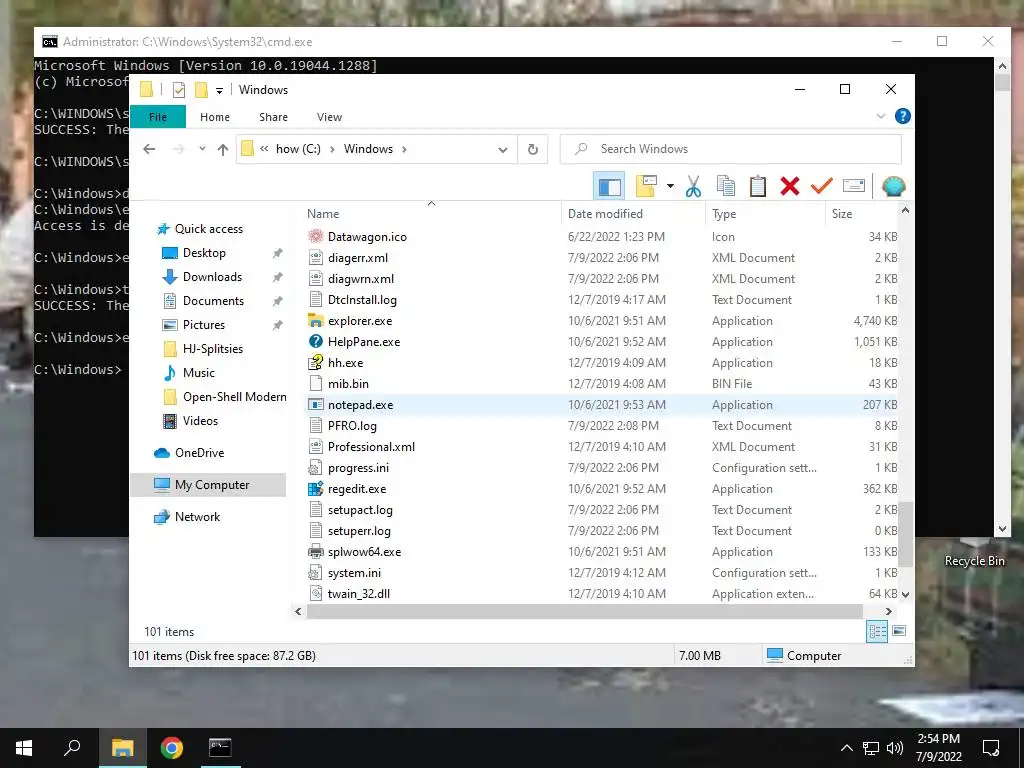This screenshot has width=1024, height=768.
Task: Open Documents in the navigation pane
Action: 213,301
